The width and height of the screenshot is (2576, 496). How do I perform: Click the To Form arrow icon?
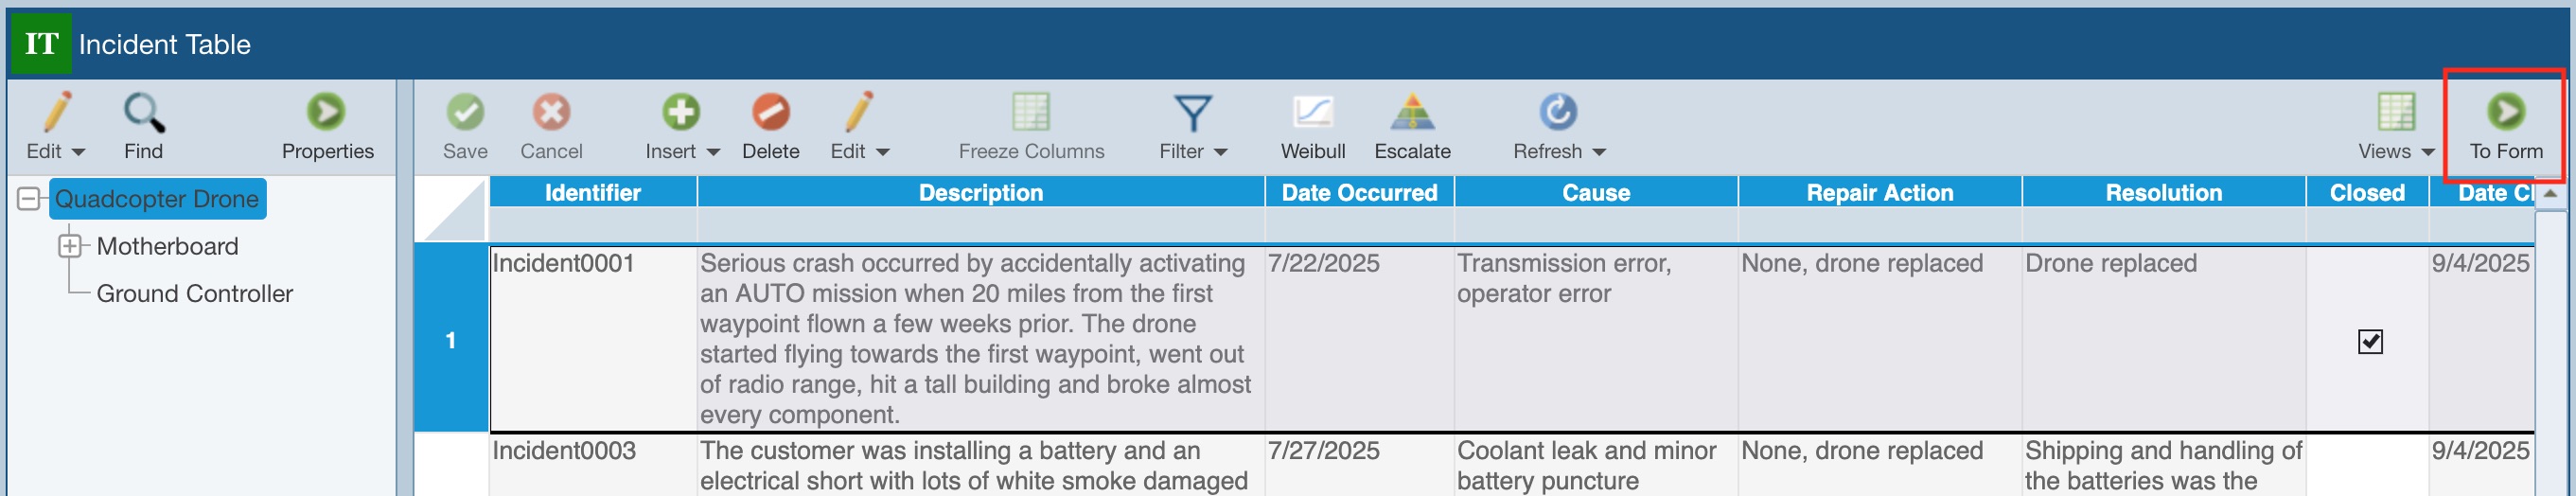[x=2505, y=112]
